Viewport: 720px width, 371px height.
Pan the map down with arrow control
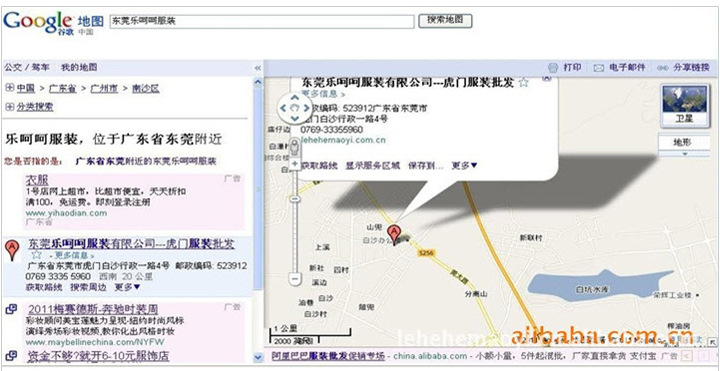pyautogui.click(x=295, y=118)
